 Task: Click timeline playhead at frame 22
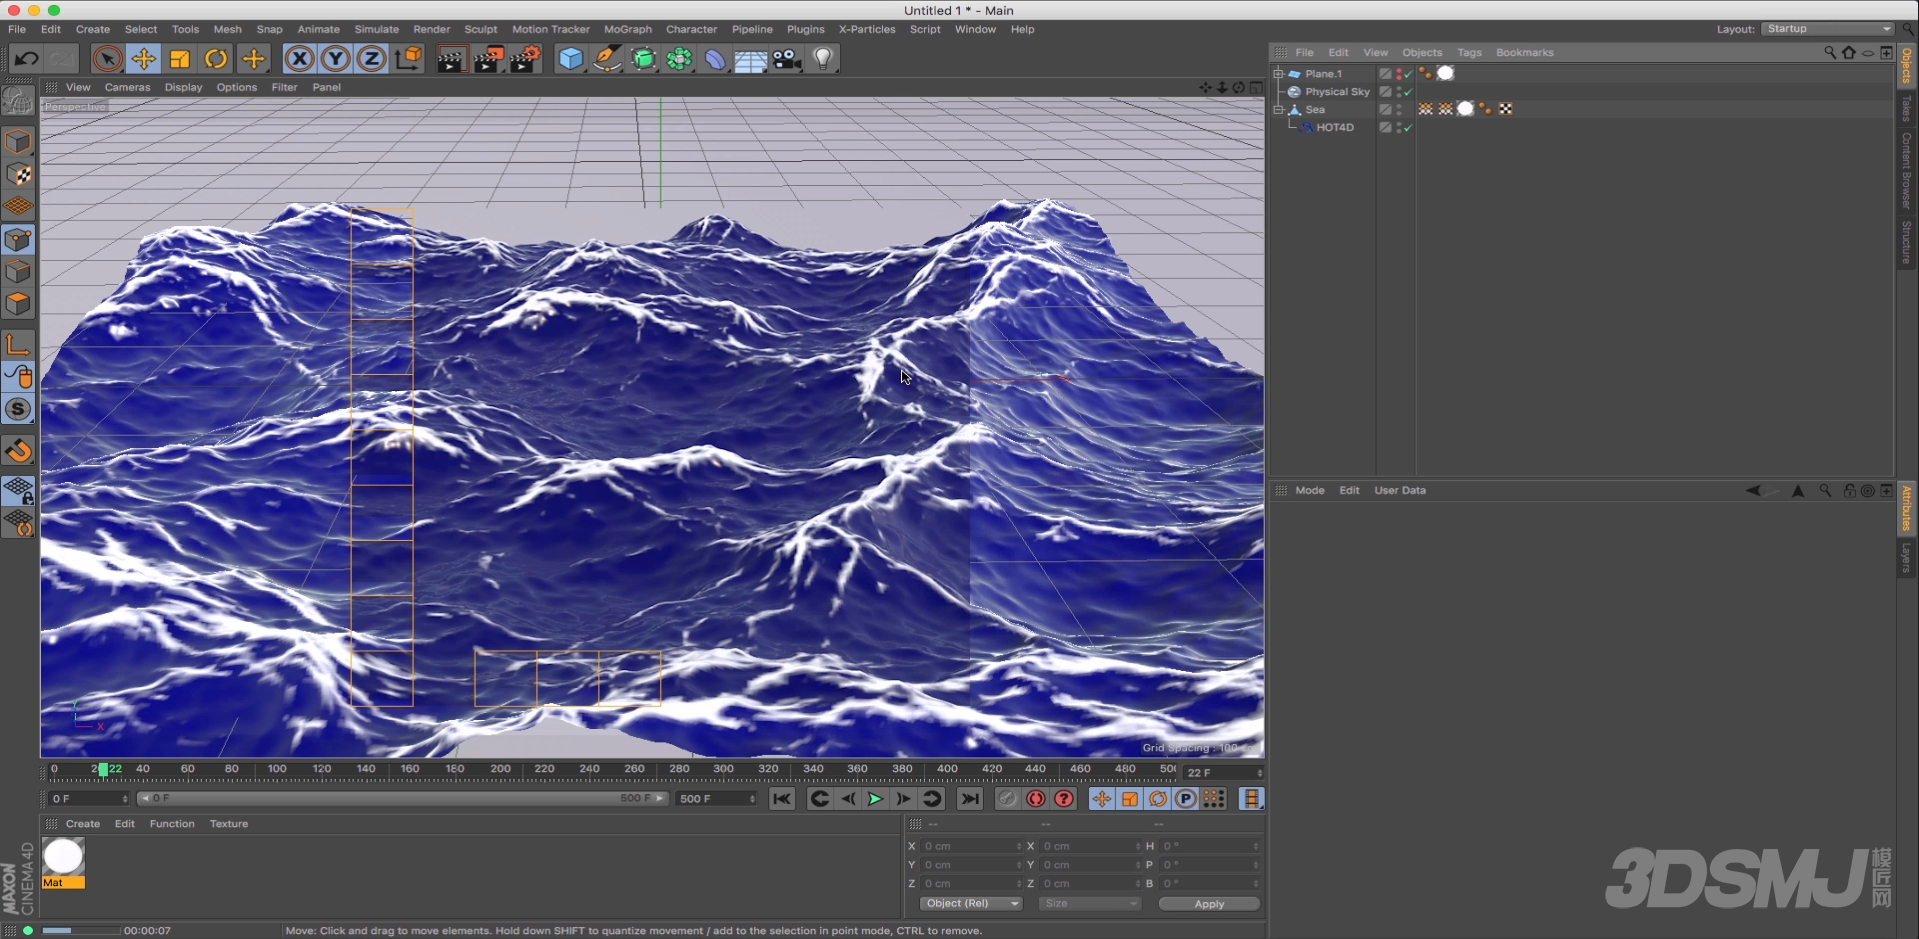[103, 769]
